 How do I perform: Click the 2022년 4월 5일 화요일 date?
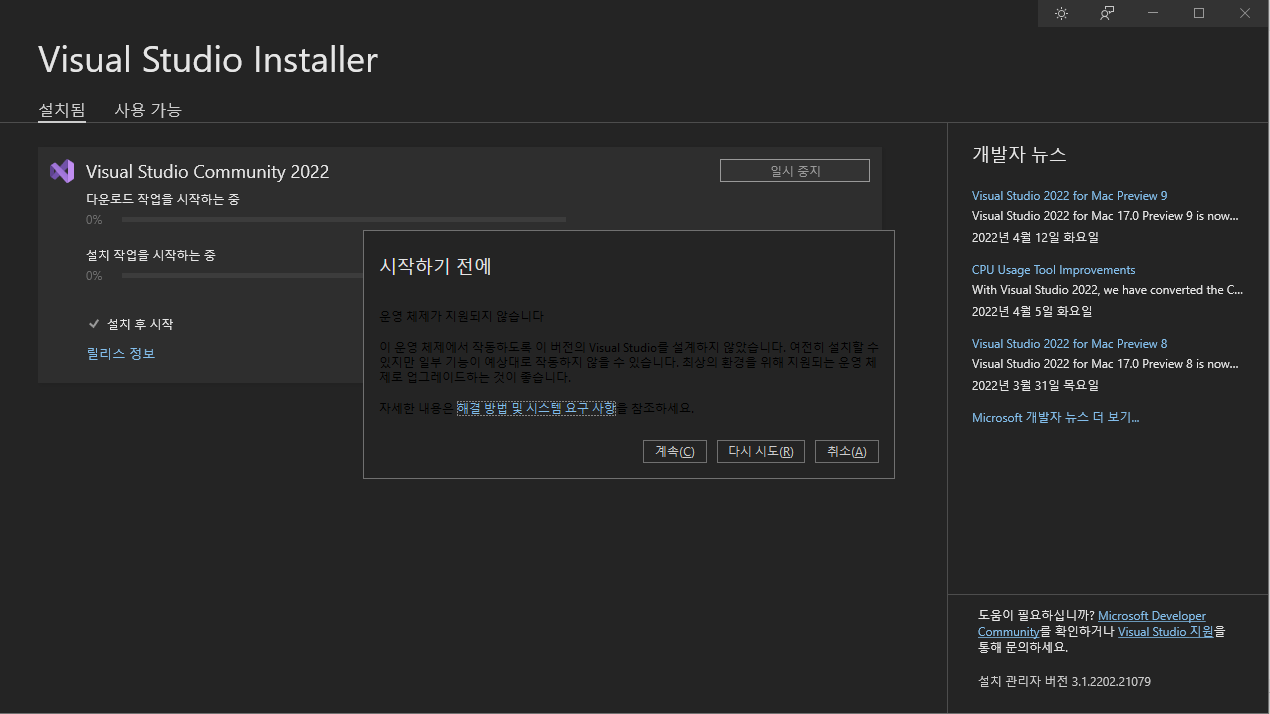(1031, 312)
